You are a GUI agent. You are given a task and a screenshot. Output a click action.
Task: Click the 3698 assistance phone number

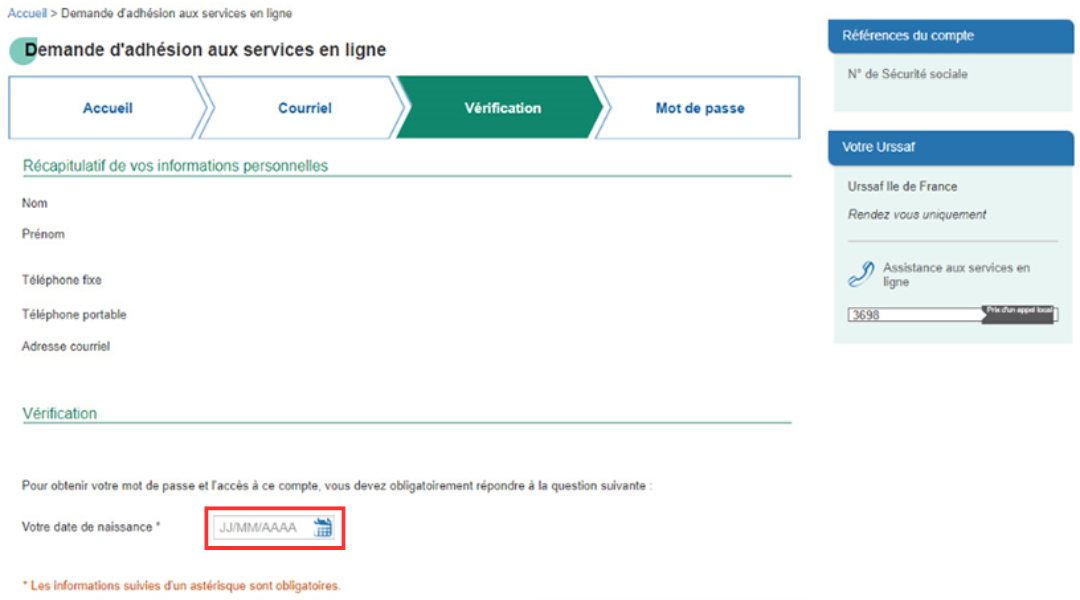[866, 315]
